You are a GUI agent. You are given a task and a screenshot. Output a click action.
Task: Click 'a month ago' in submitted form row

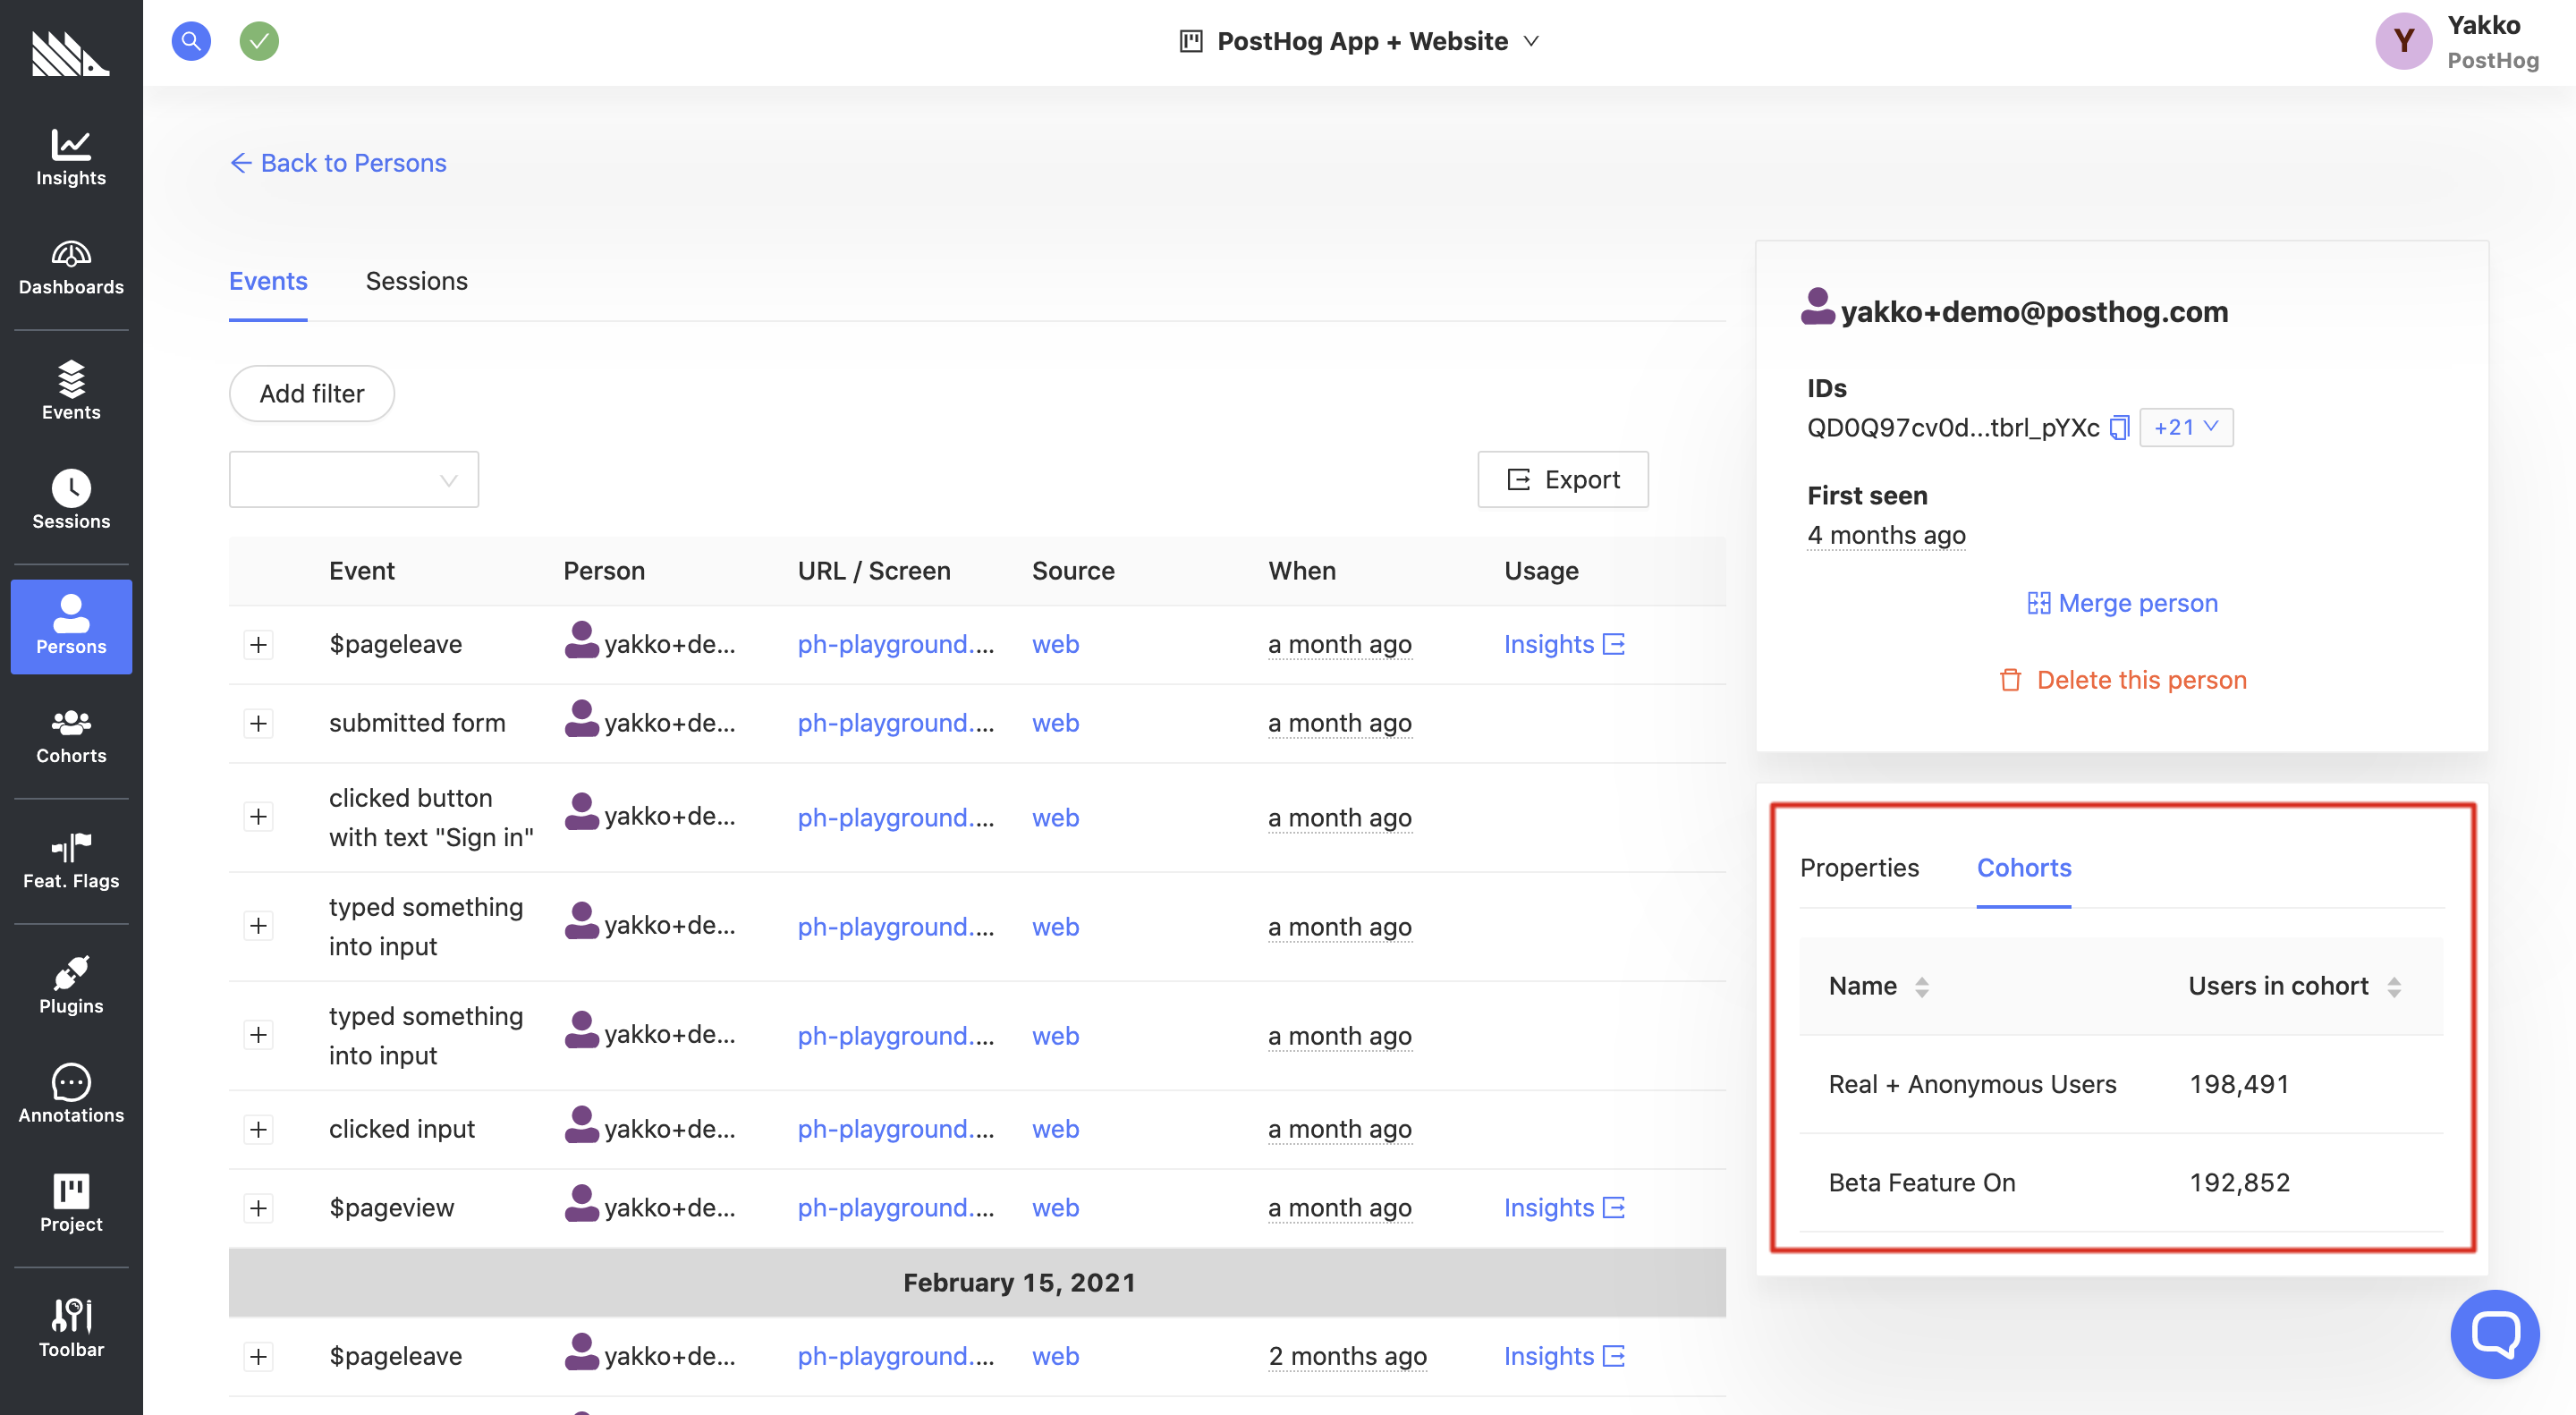point(1340,723)
